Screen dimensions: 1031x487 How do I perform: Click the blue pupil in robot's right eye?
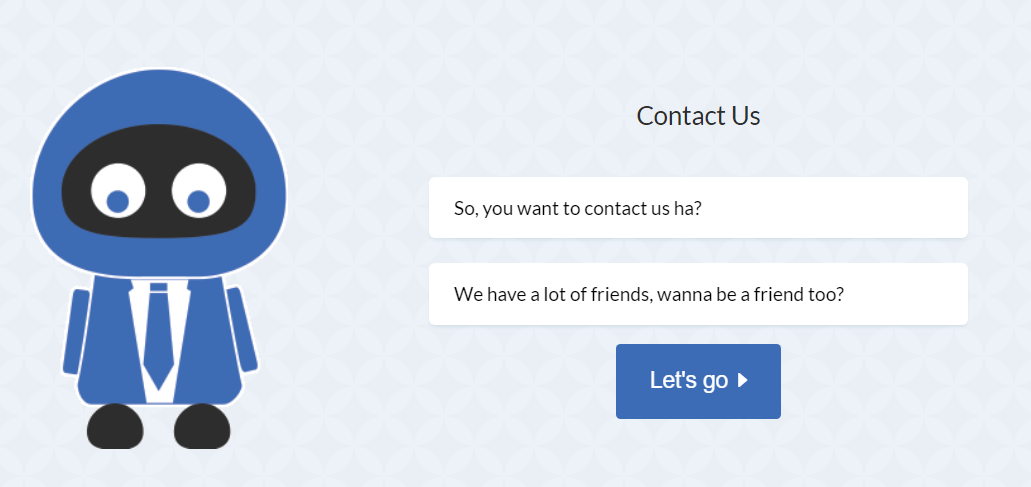198,201
